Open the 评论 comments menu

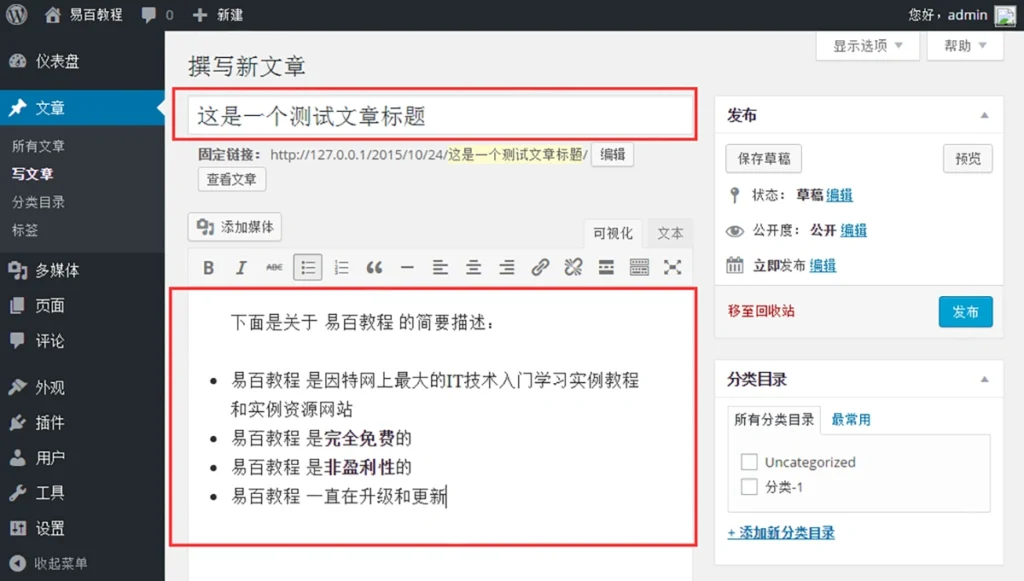[x=82, y=341]
